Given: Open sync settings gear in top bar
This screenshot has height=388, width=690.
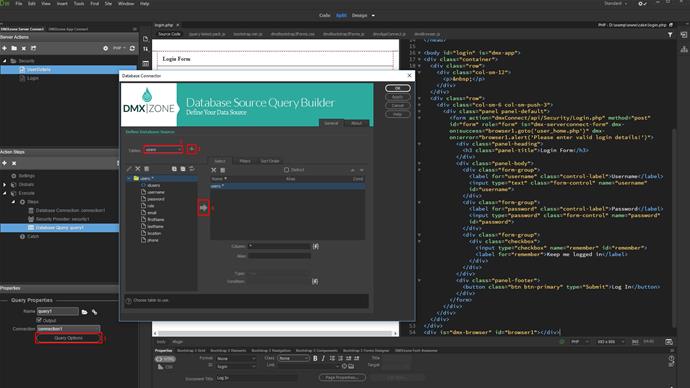Looking at the screenshot, I should [642, 4].
